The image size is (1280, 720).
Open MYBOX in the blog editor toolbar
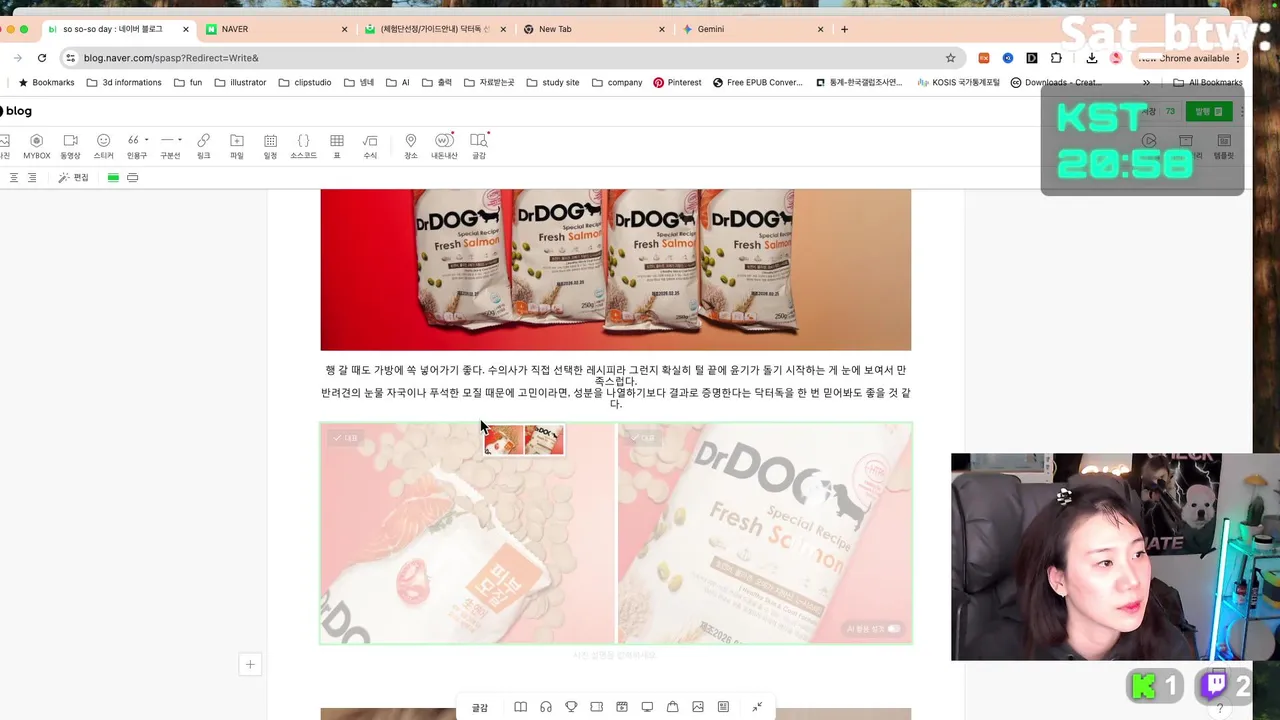click(36, 146)
